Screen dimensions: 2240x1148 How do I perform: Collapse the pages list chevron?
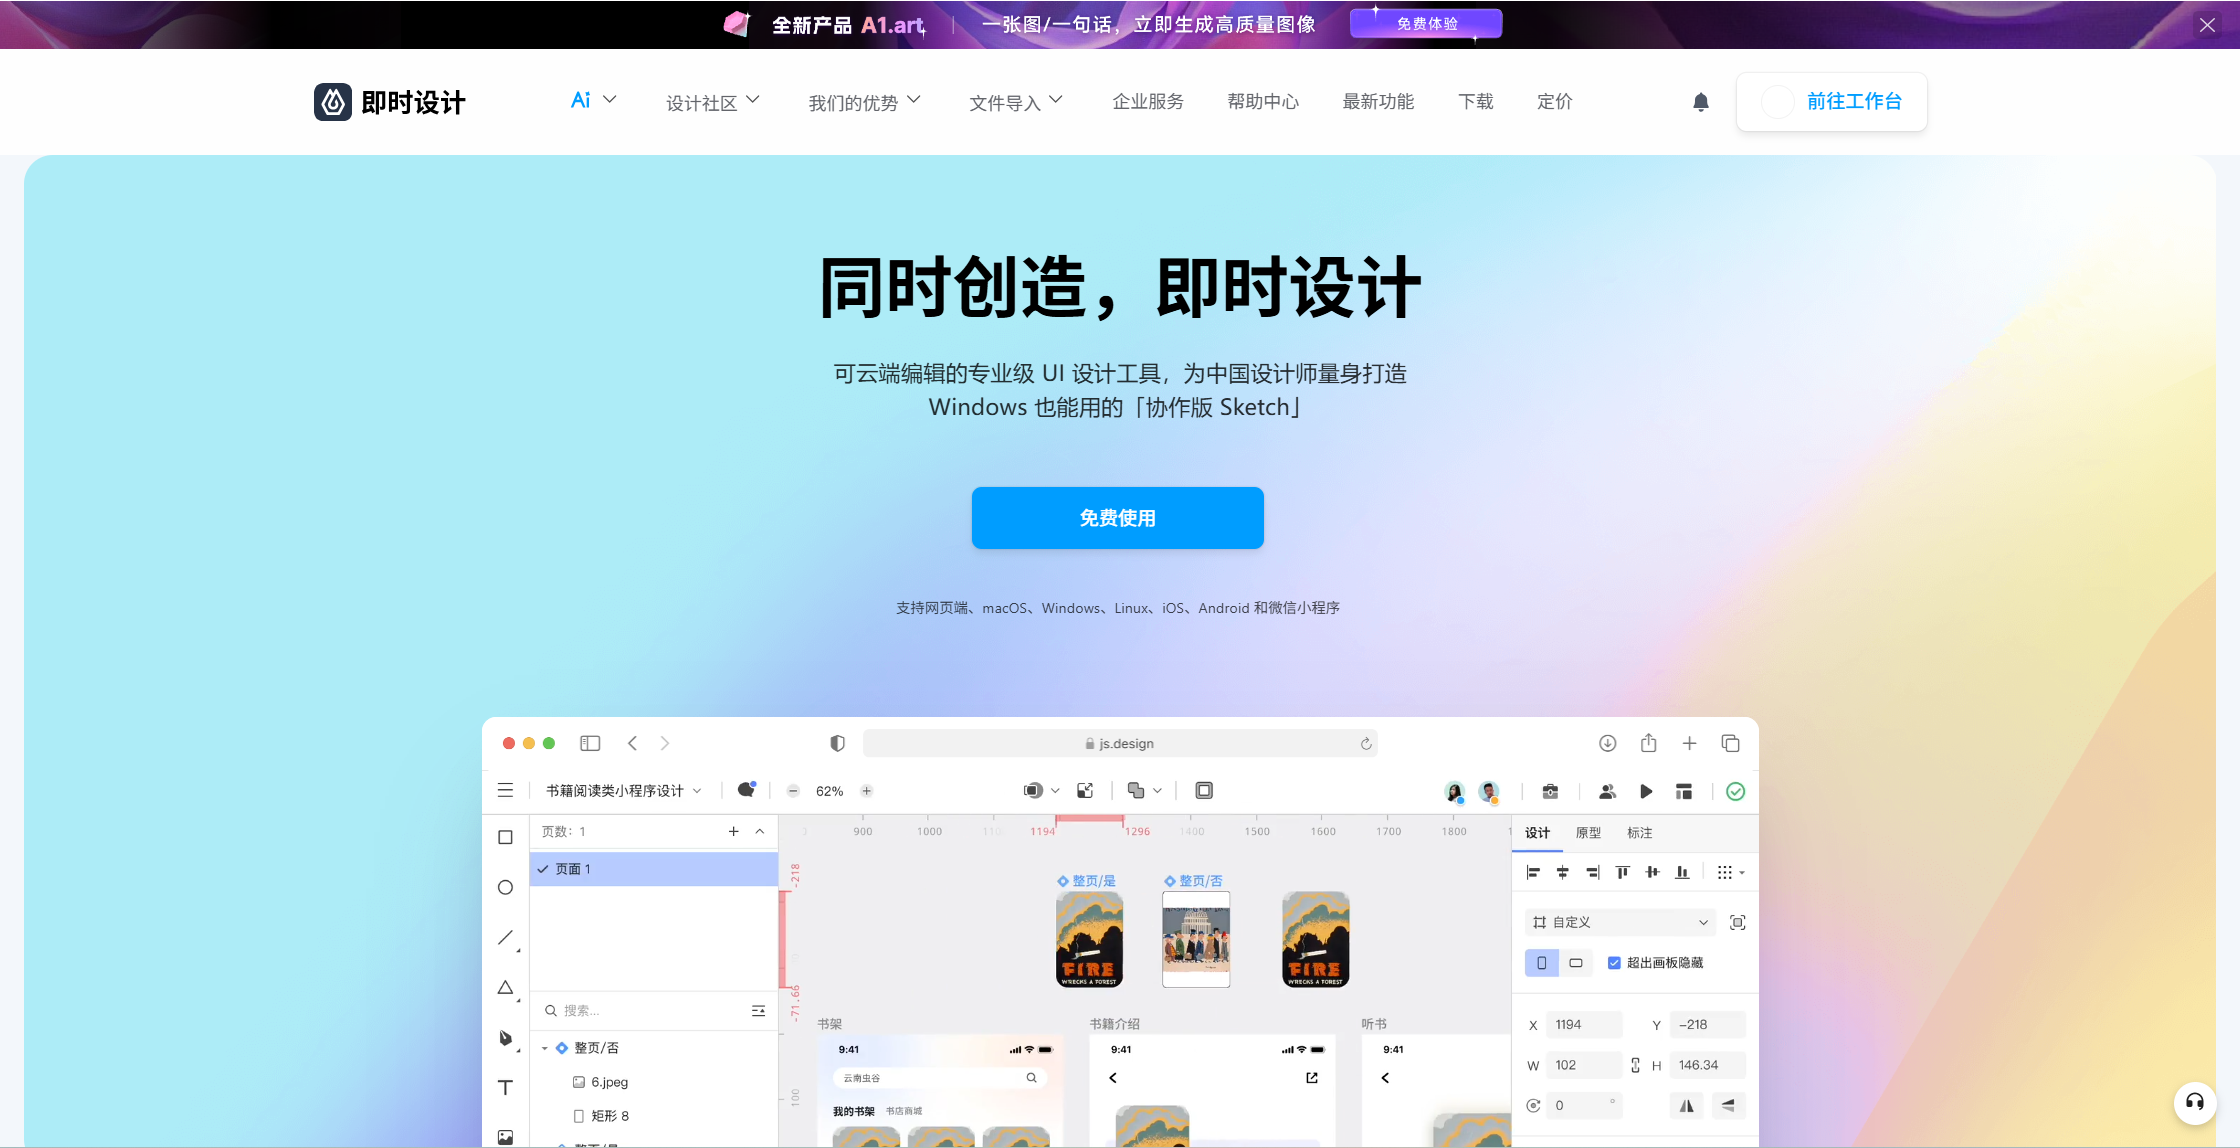pyautogui.click(x=760, y=831)
